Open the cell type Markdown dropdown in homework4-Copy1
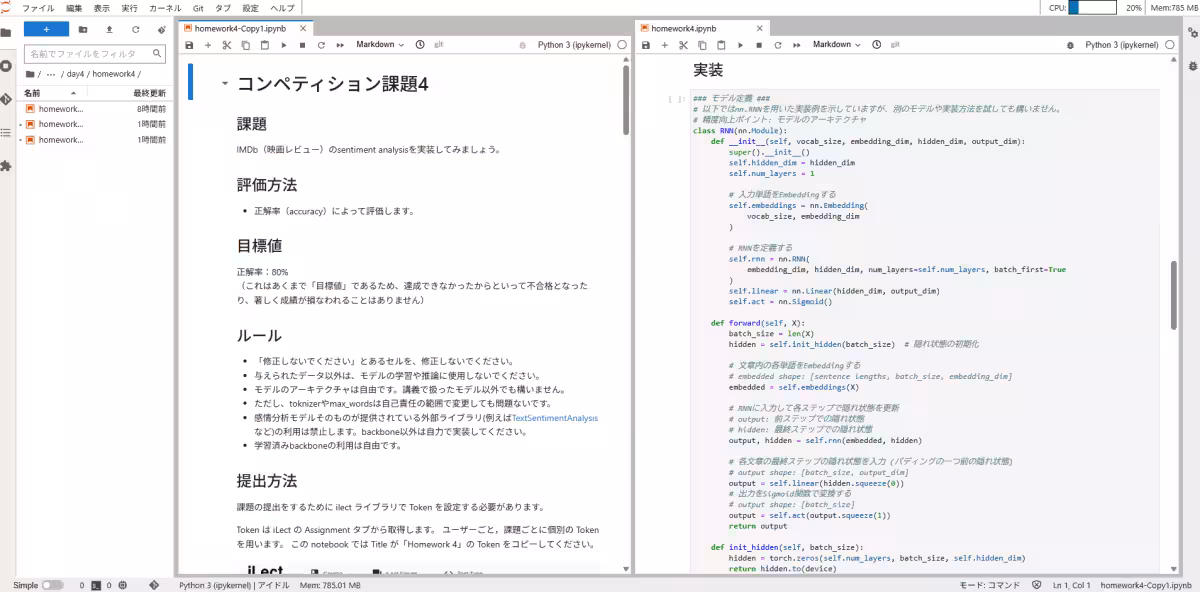The image size is (1200, 592). (x=380, y=45)
